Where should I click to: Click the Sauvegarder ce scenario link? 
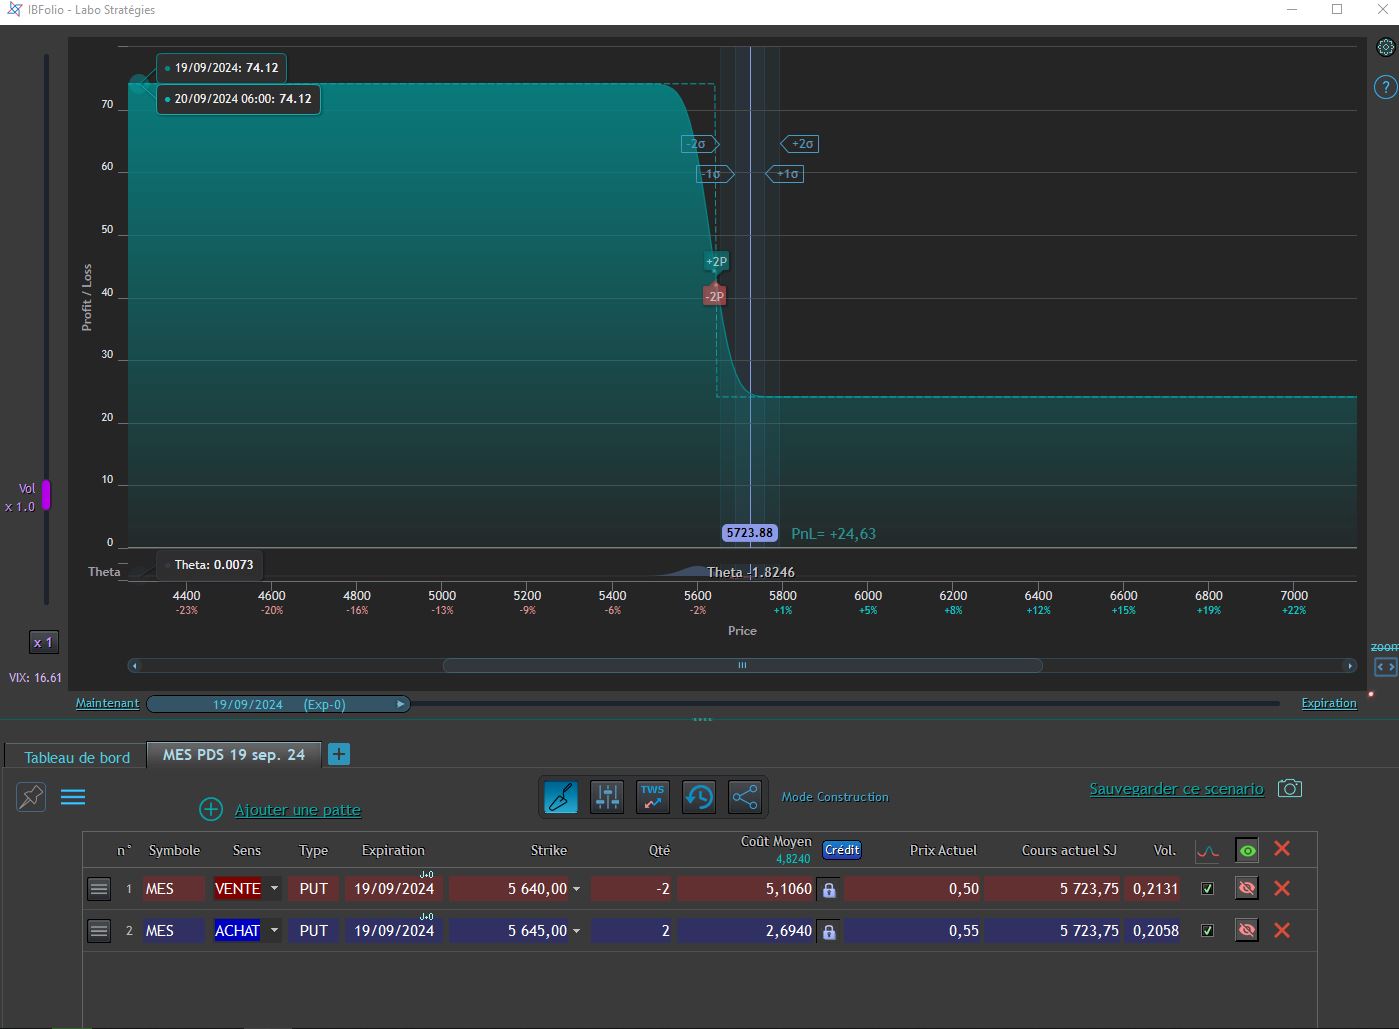click(1176, 789)
